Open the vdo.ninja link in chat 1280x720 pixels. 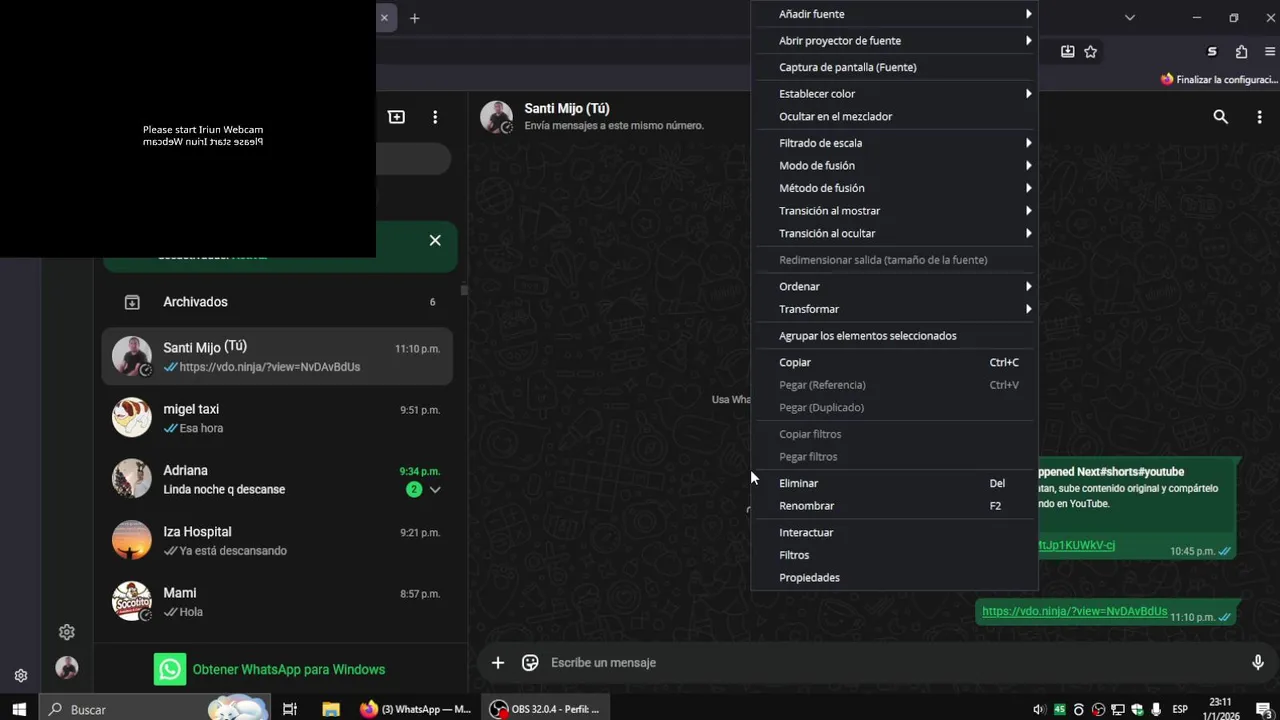pos(1074,611)
